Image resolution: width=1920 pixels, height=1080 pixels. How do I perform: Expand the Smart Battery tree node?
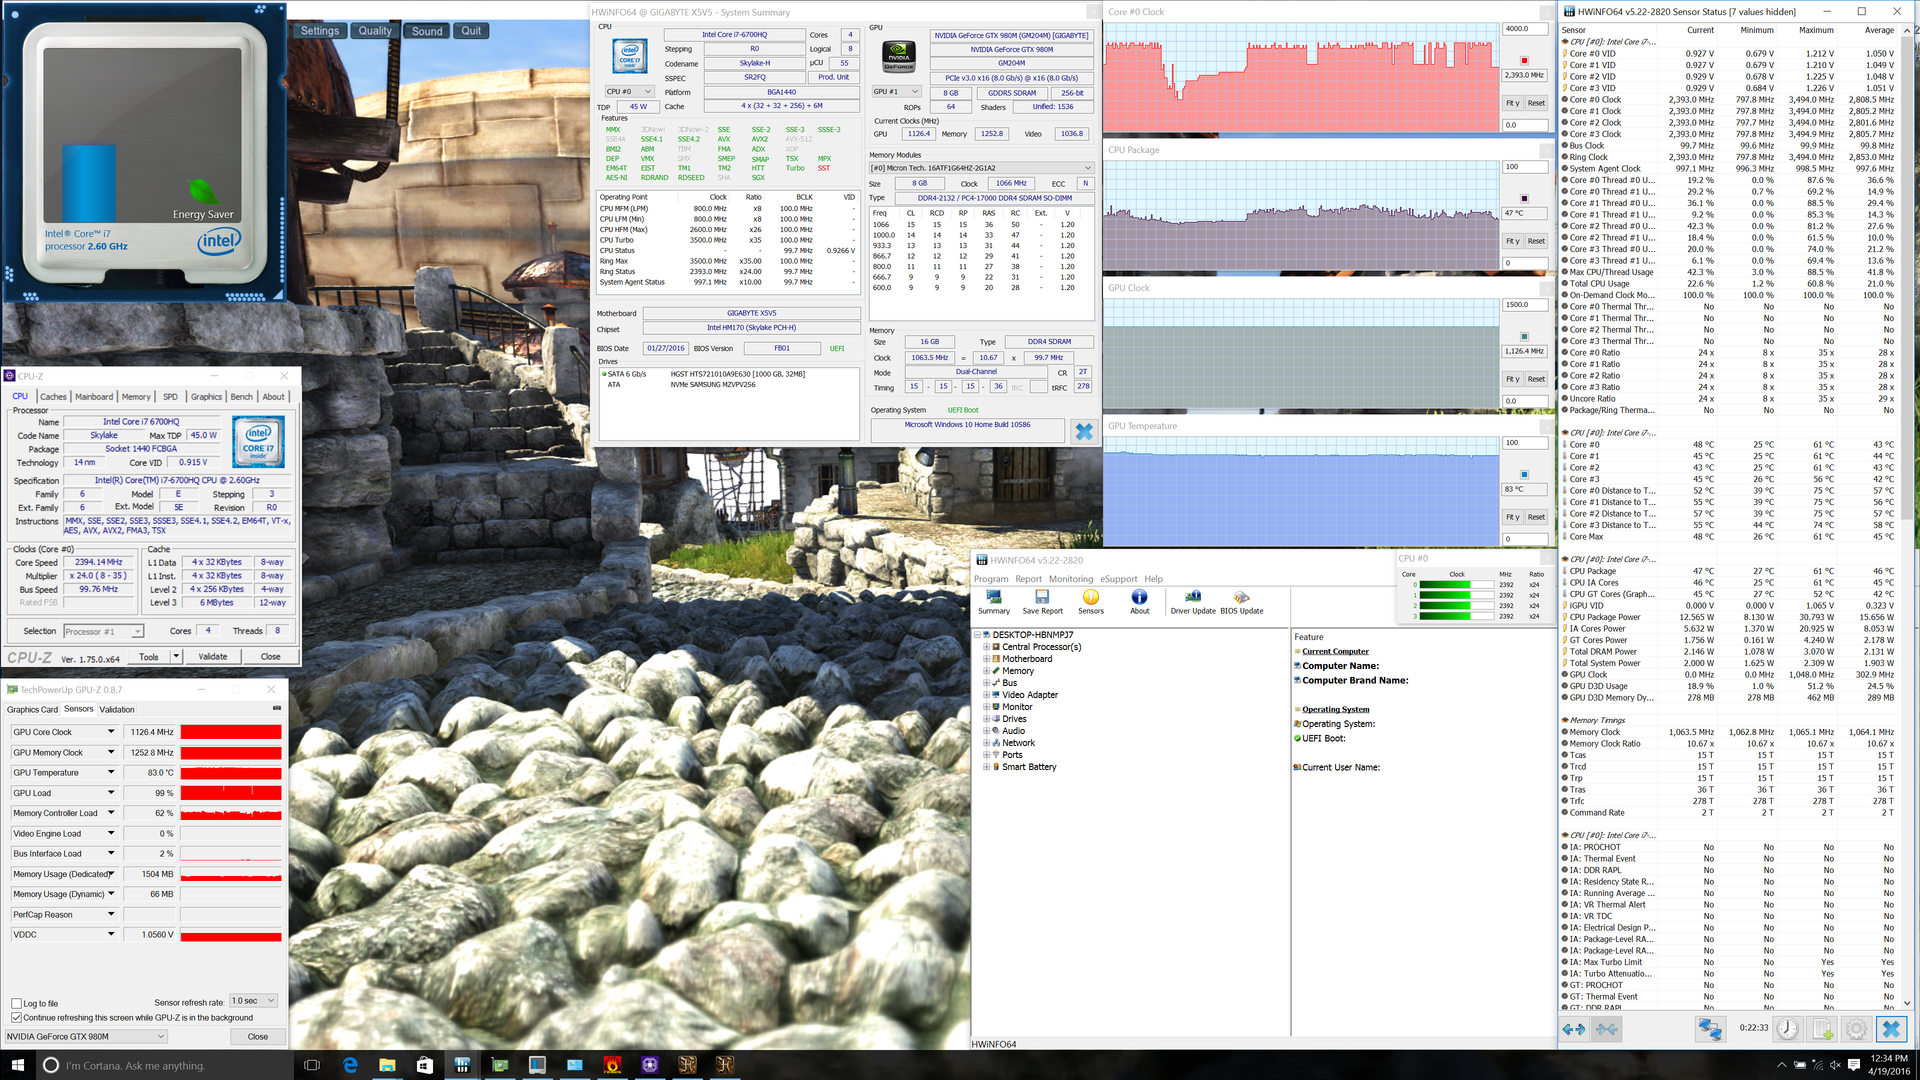986,767
